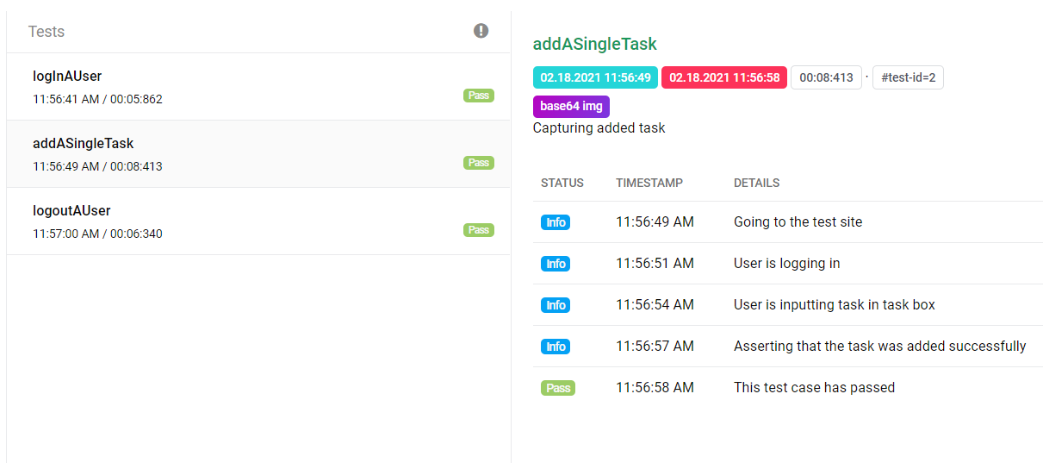Click the start time badge 11:56:49
1053x468 pixels.
[595, 78]
